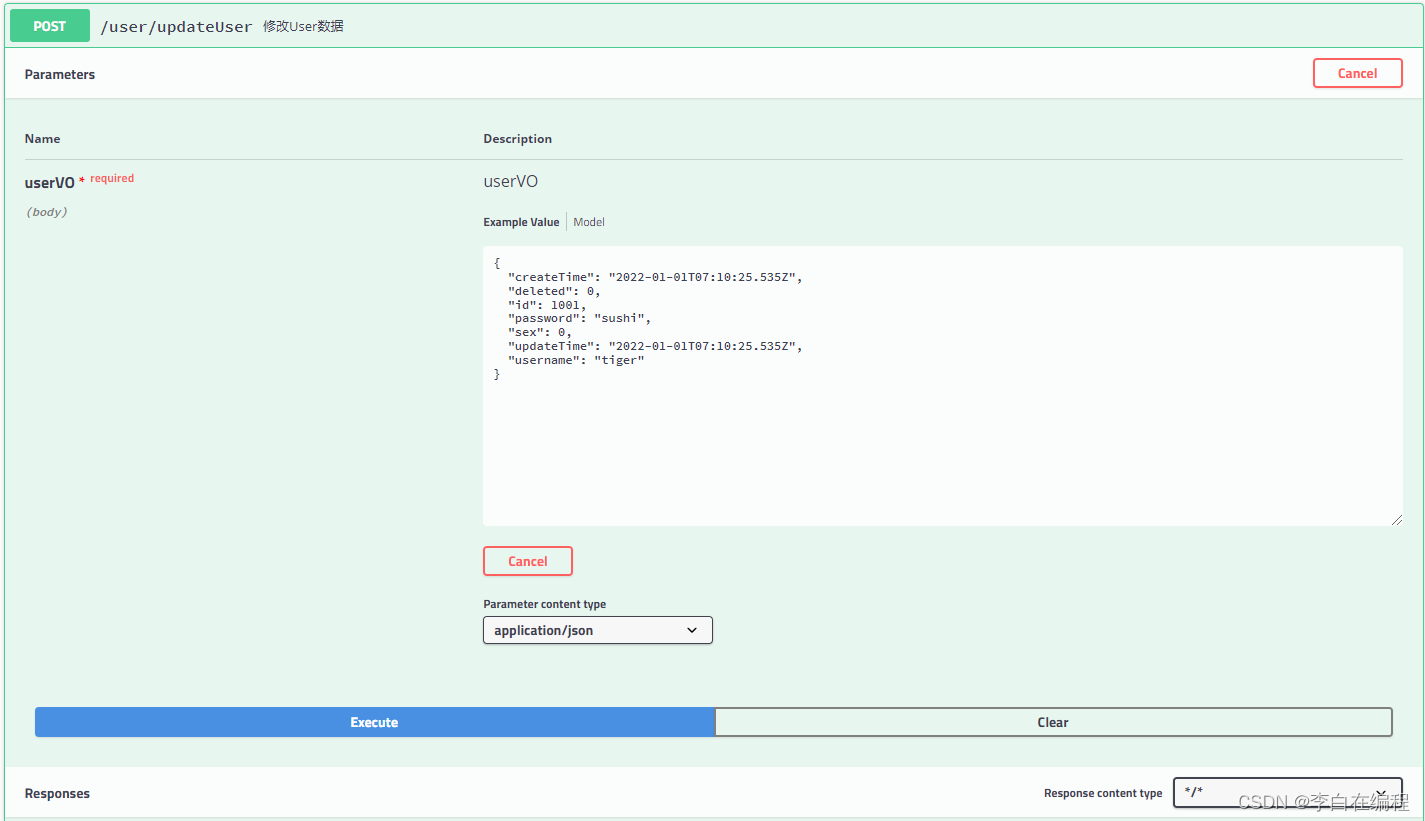The width and height of the screenshot is (1425, 821).
Task: Click the "userVO" description heading text
Action: click(510, 181)
